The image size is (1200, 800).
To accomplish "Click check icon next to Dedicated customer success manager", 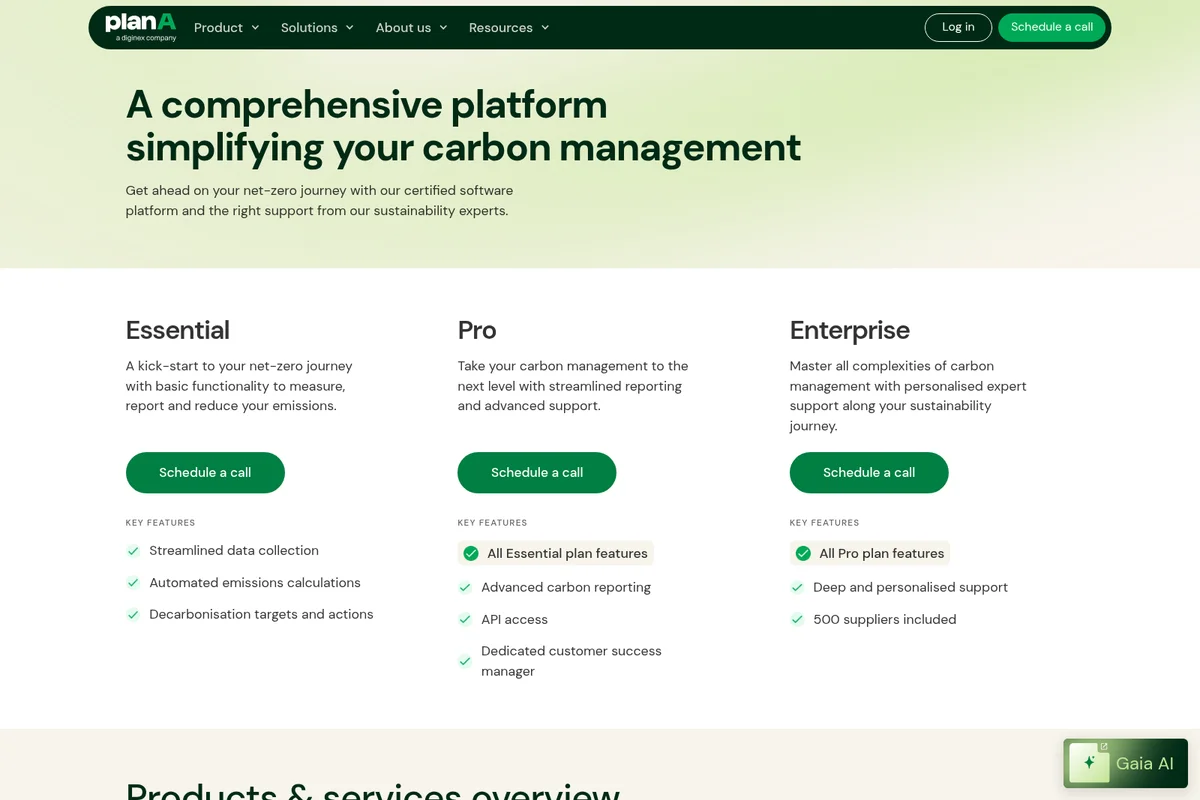I will pyautogui.click(x=465, y=661).
